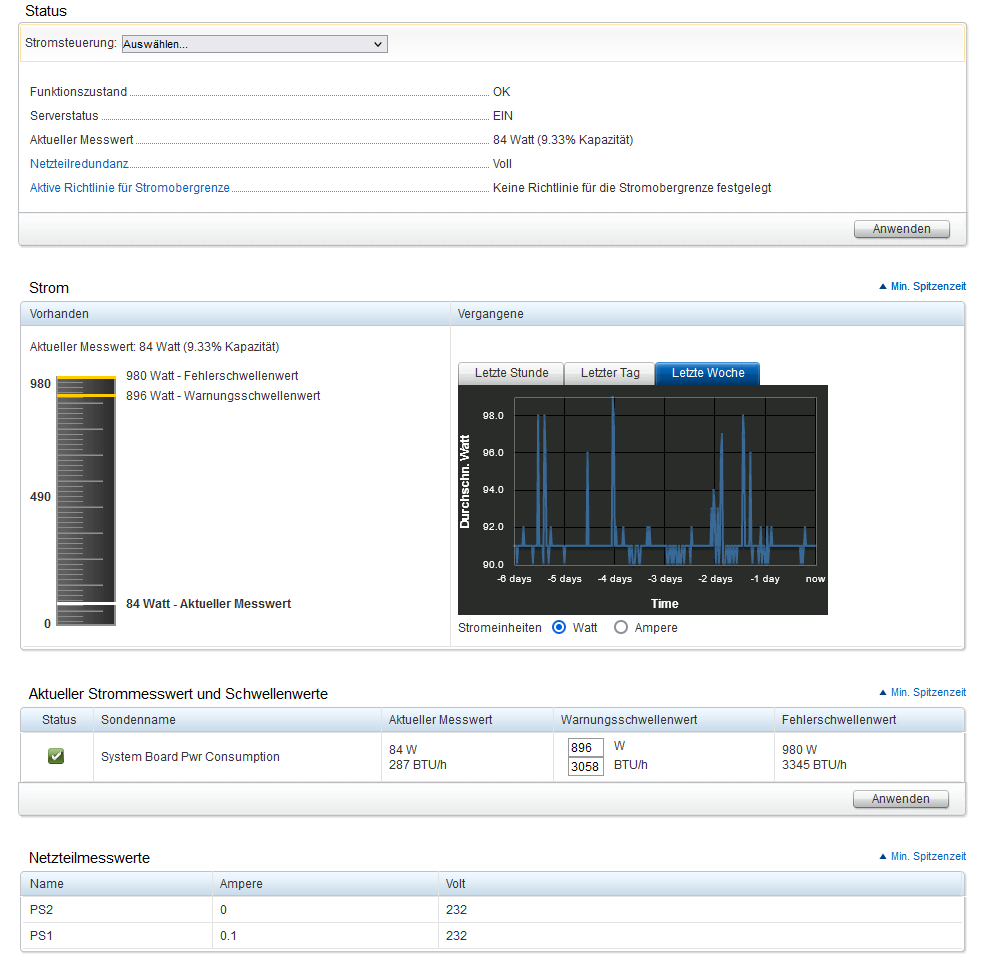Screen dimensions: 990x966
Task: Switch to Letzte Stunde tab
Action: [511, 373]
